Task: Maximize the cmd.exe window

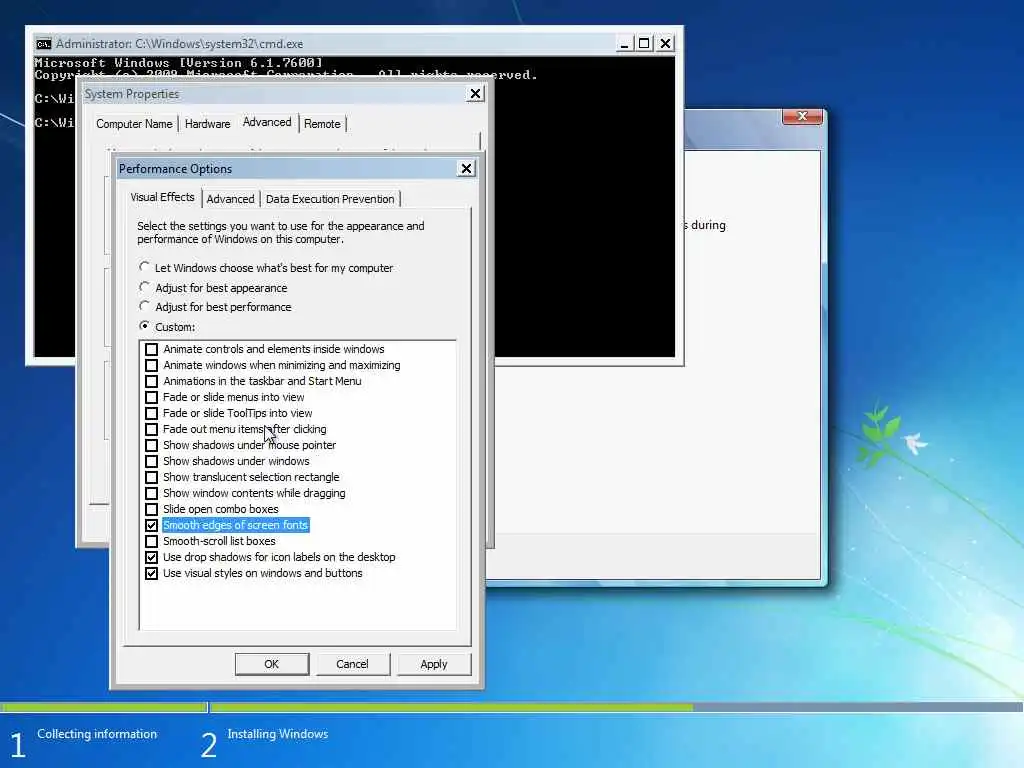Action: tap(645, 44)
